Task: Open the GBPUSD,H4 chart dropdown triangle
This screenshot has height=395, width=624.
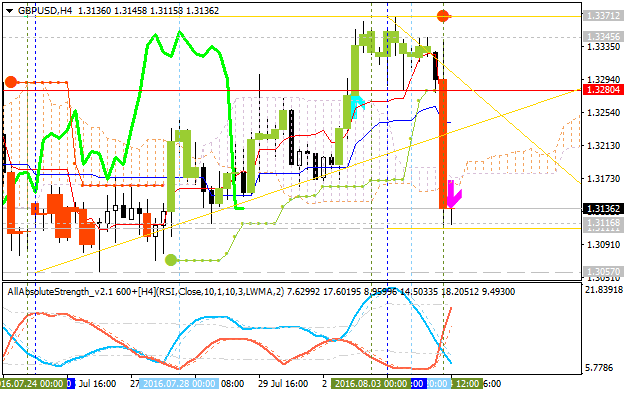Action: [9, 11]
